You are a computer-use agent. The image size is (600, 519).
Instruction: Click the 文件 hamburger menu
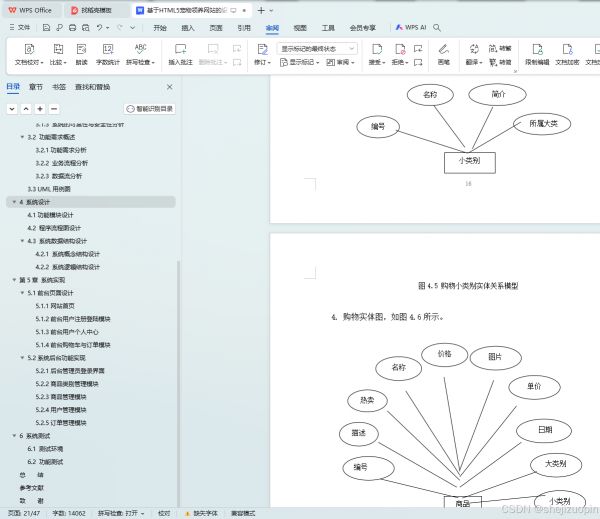[x=20, y=28]
